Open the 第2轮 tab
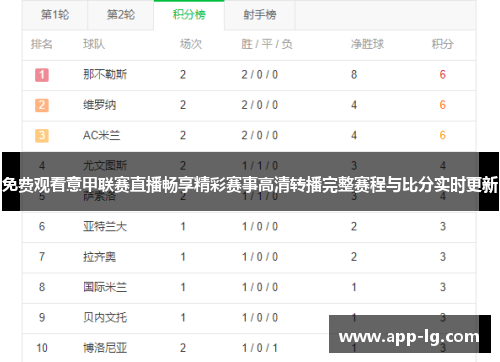Screen dimensions: 500x362 click(121, 15)
